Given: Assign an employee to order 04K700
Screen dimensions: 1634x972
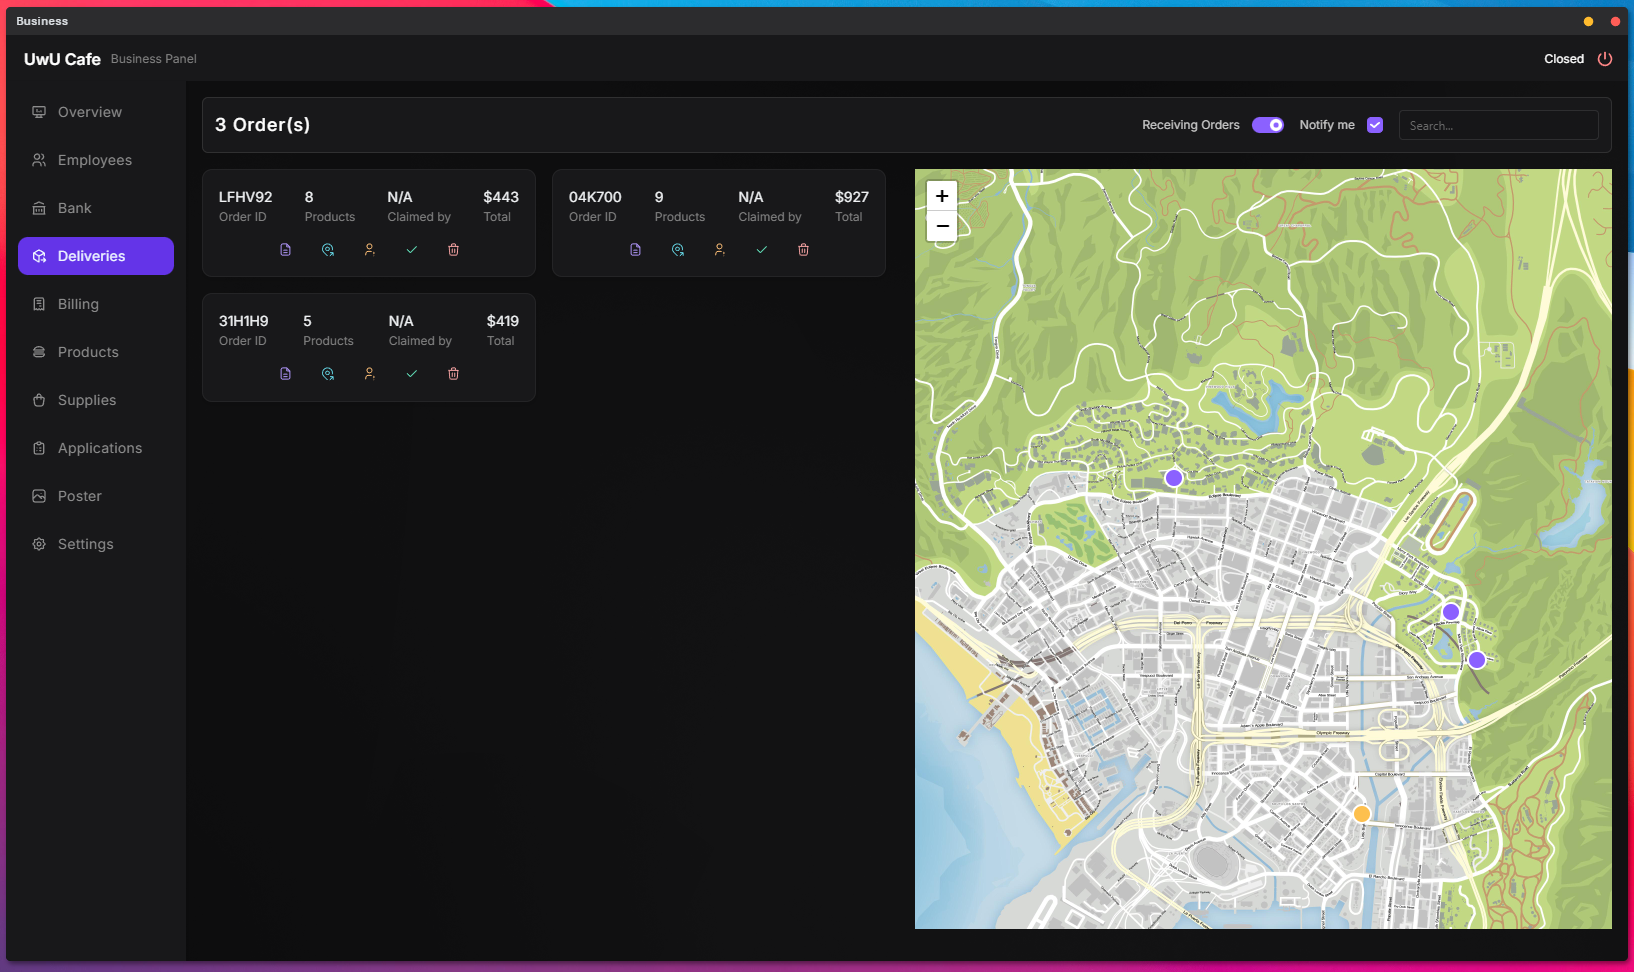Looking at the screenshot, I should tap(720, 250).
